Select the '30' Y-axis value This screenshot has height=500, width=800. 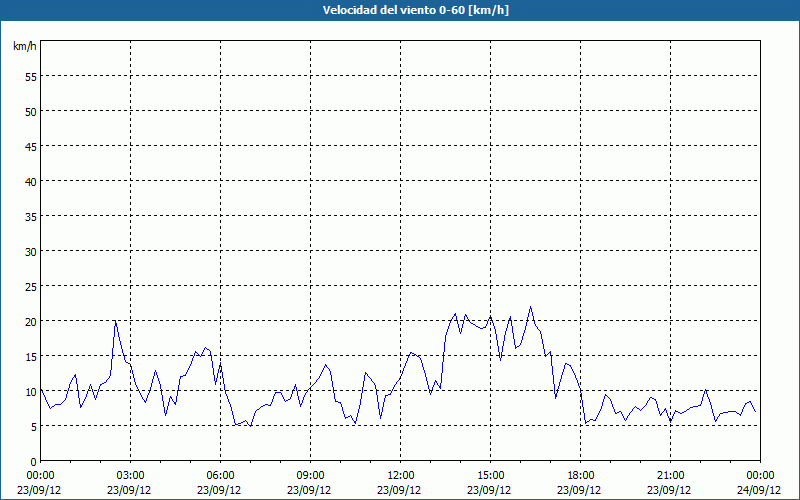(31, 252)
